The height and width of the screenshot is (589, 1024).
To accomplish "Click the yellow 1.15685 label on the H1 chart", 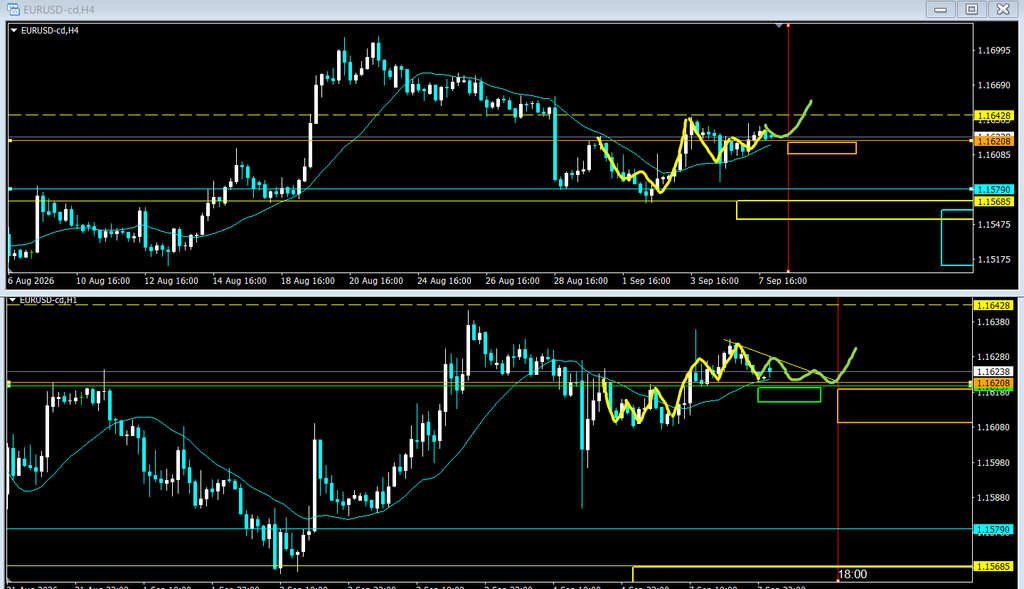I will tap(993, 567).
